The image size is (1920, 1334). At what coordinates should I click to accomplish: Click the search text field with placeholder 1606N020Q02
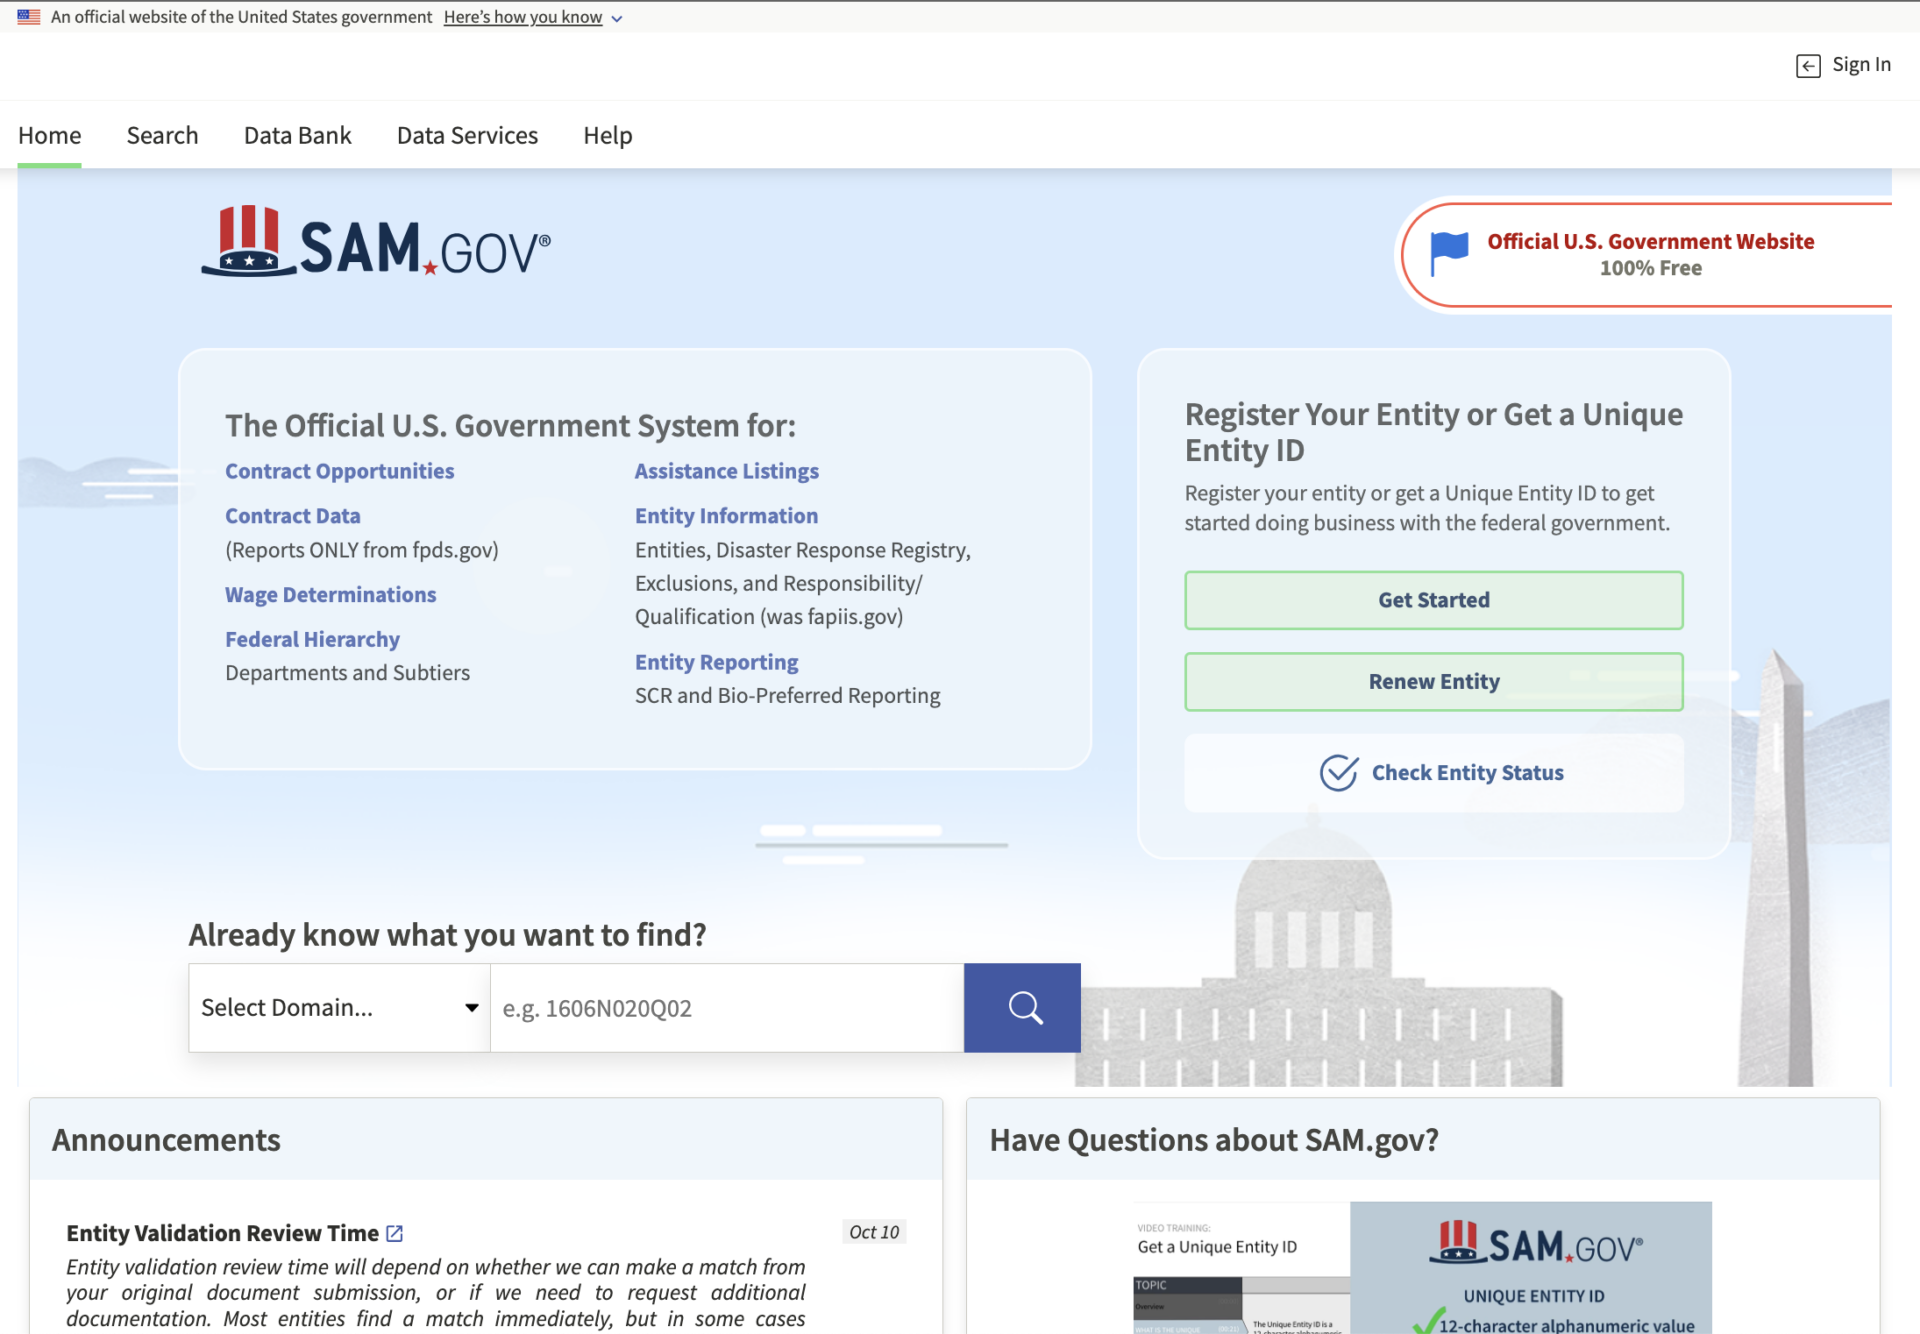727,1008
